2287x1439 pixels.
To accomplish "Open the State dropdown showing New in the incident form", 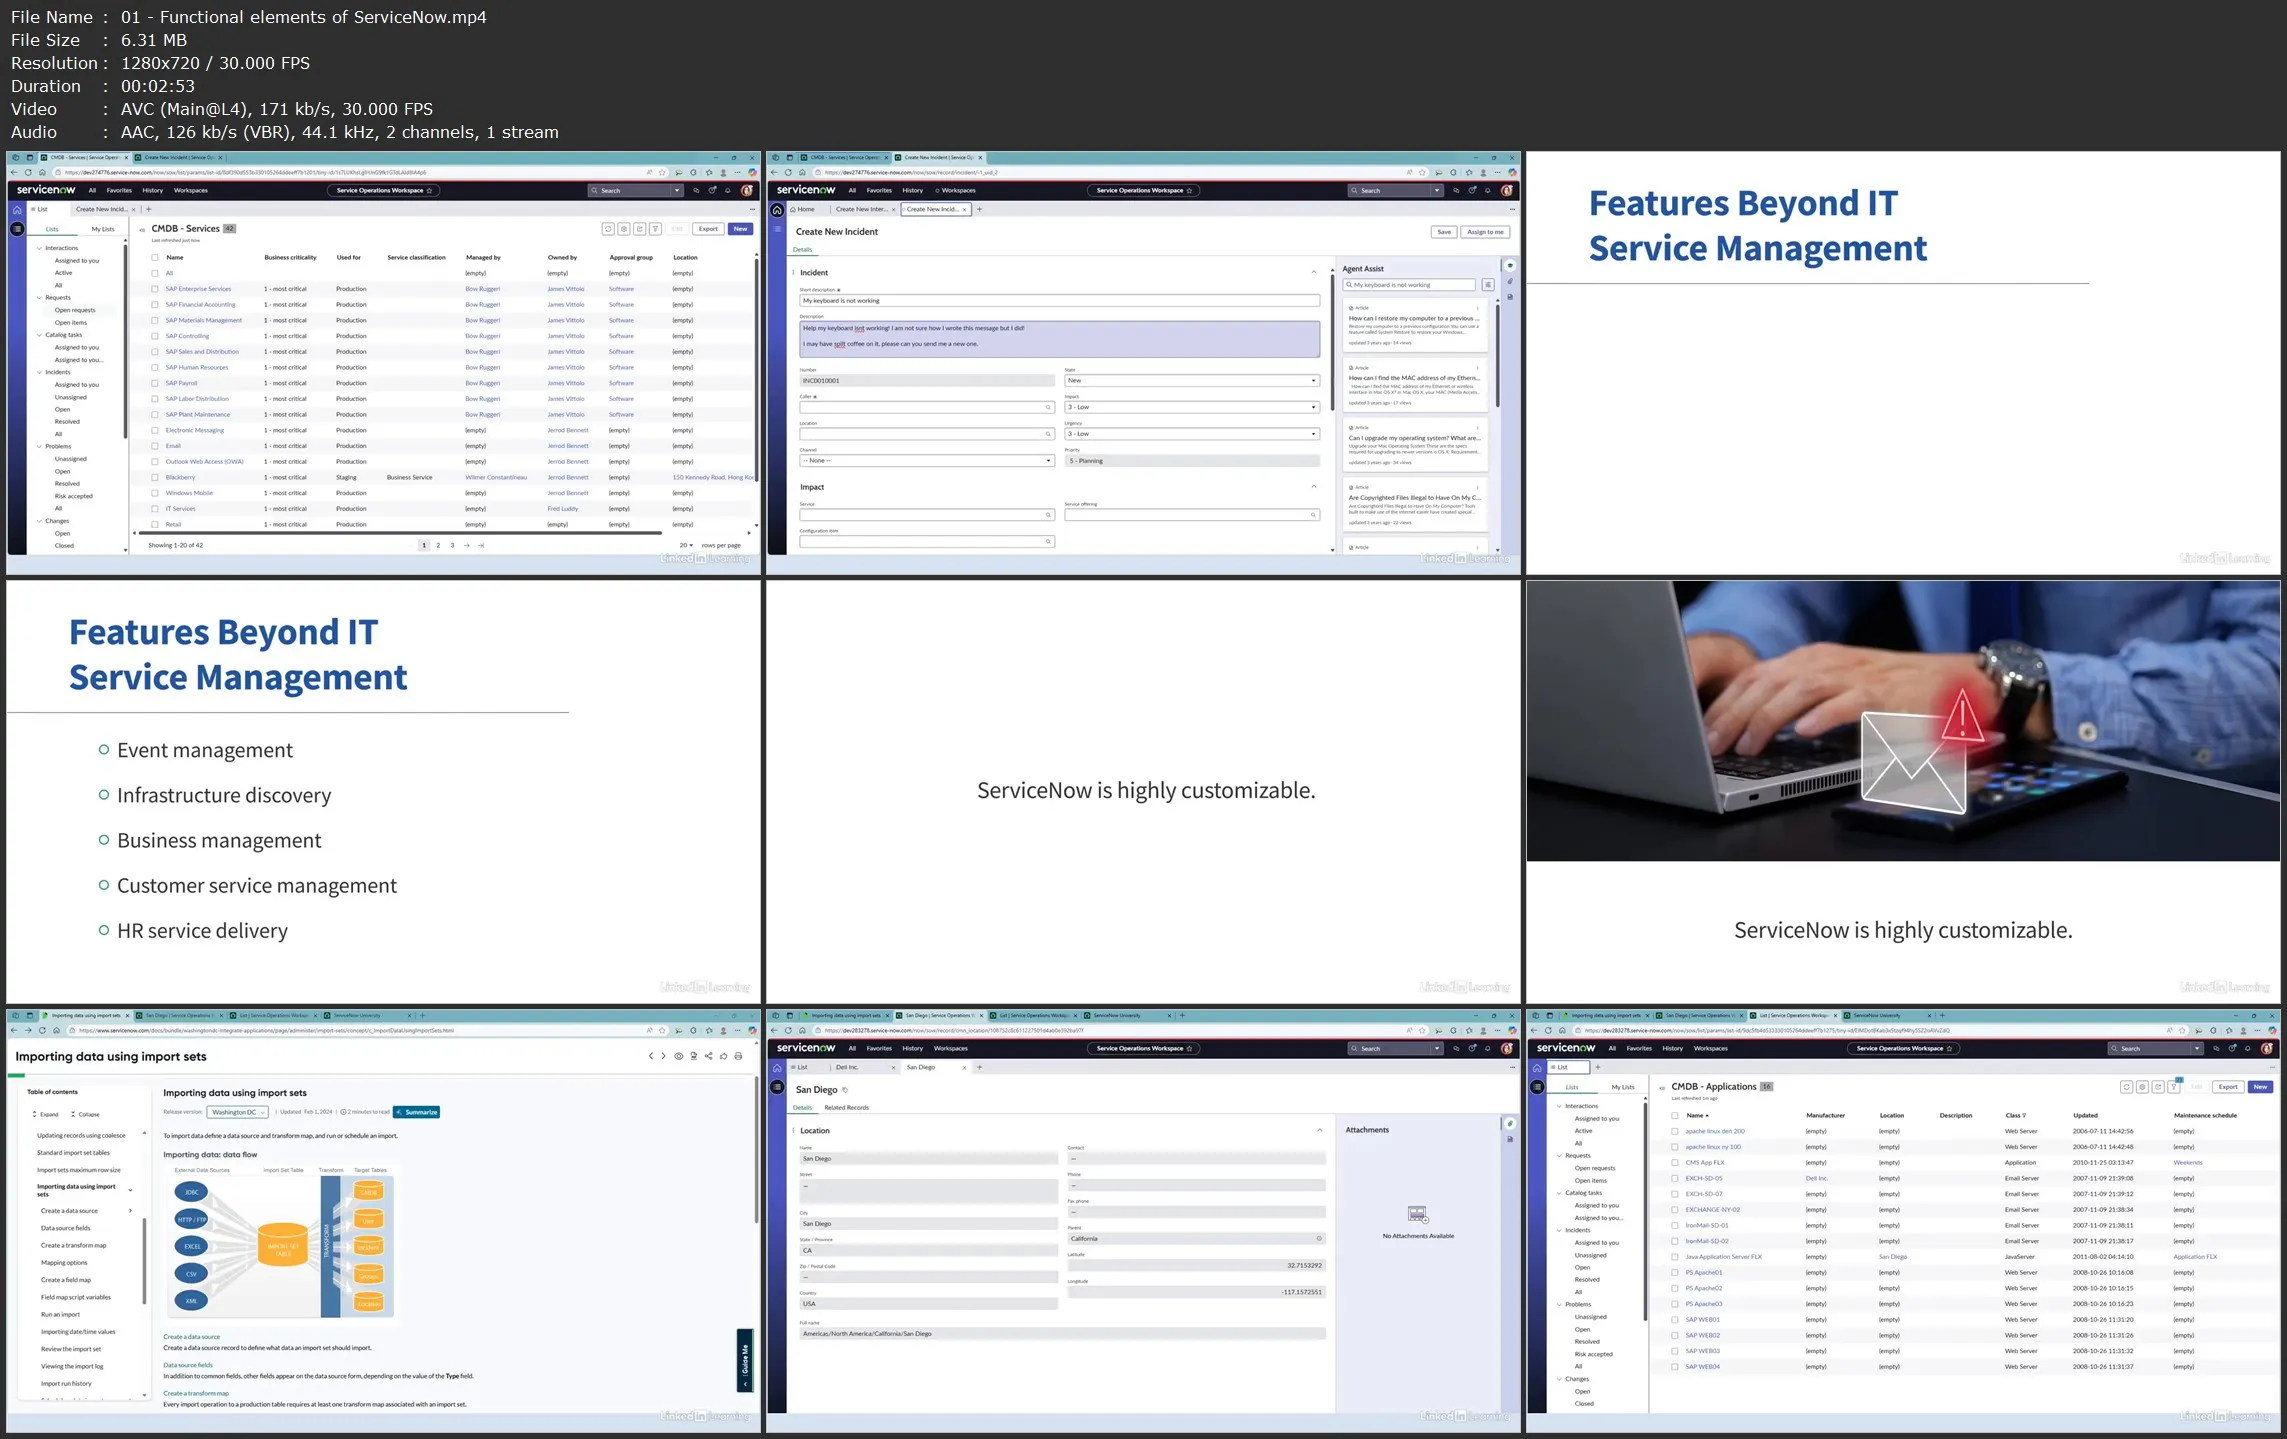I will click(1192, 380).
